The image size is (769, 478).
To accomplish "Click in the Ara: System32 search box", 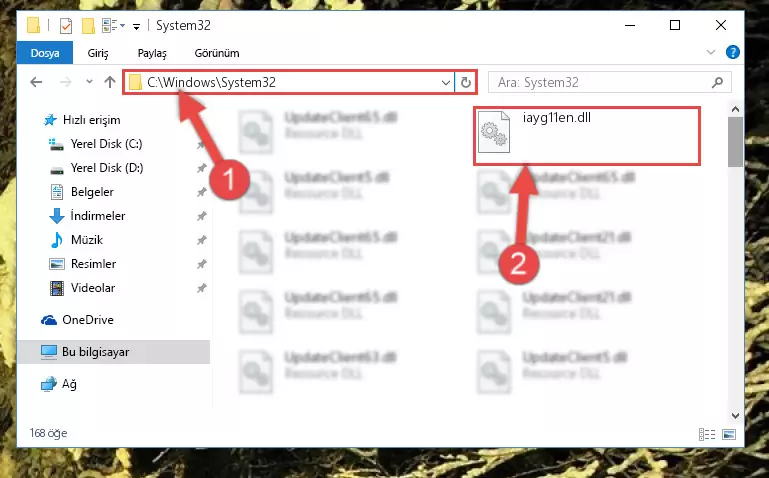I will click(x=601, y=82).
